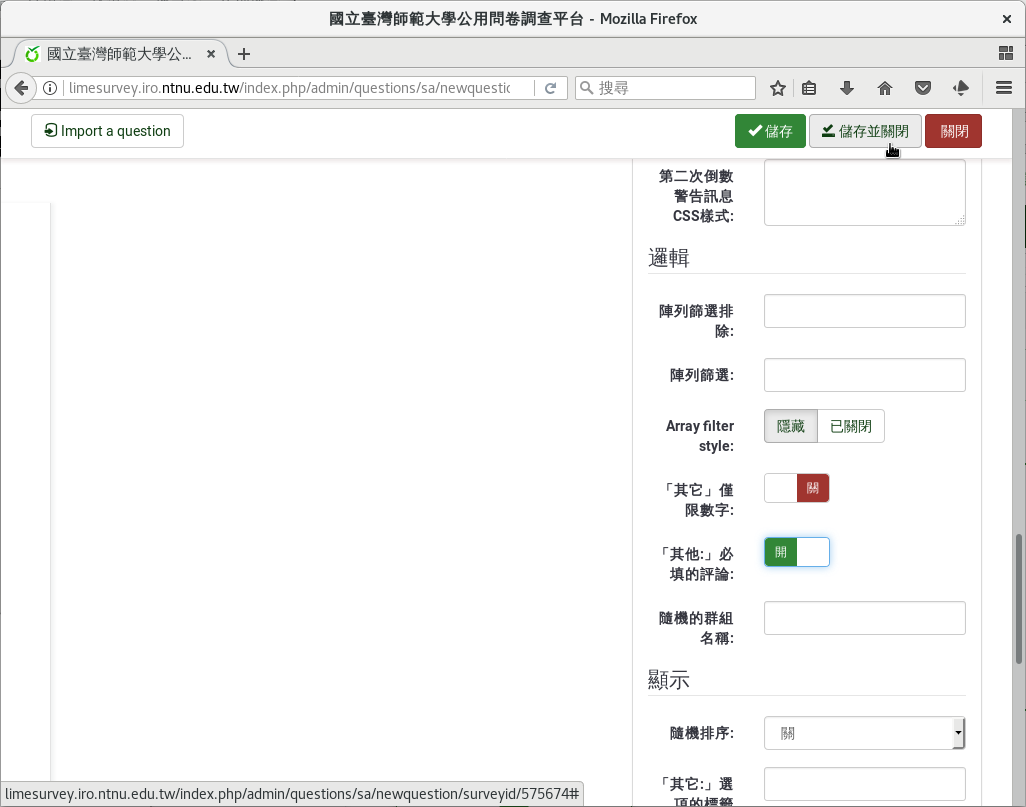This screenshot has height=807, width=1026.
Task: Open the 隨機排序 dropdown
Action: [864, 733]
